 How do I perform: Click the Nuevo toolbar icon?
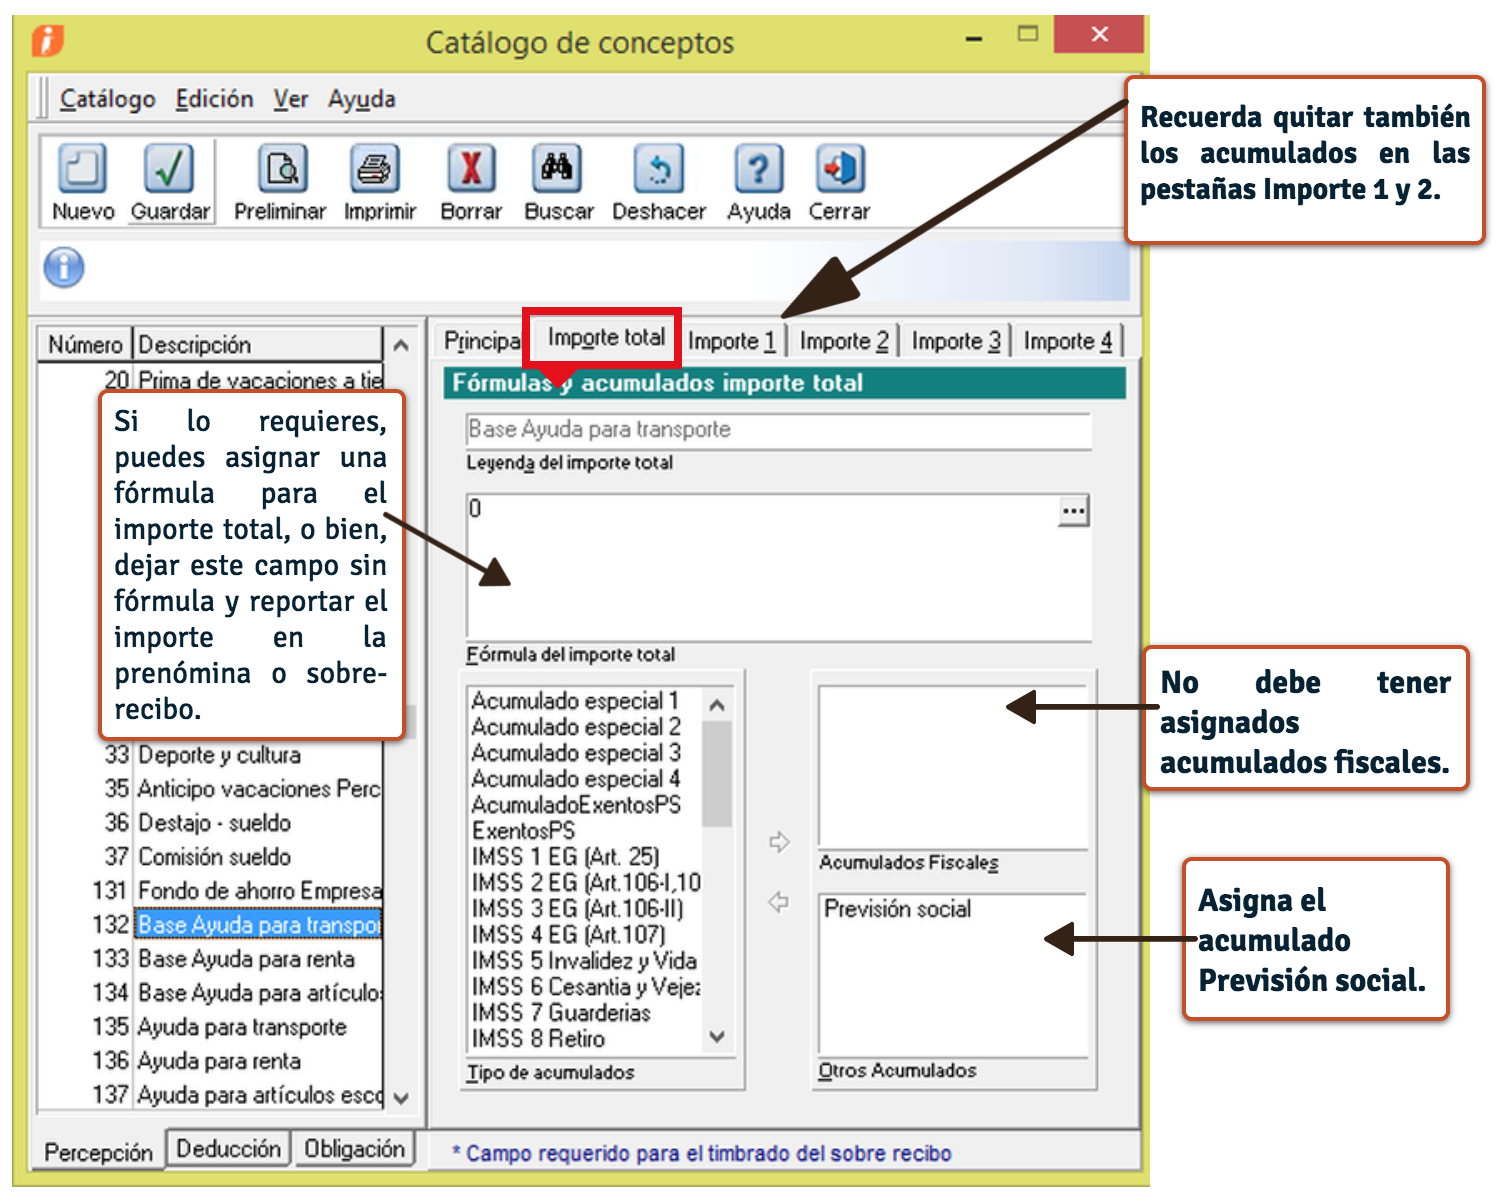click(x=82, y=170)
